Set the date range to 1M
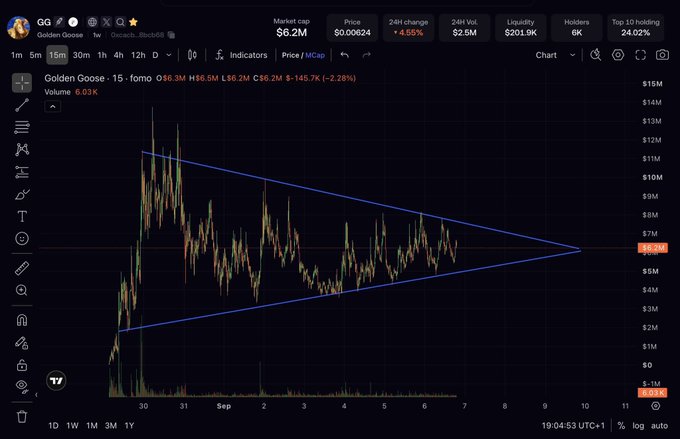 92,426
